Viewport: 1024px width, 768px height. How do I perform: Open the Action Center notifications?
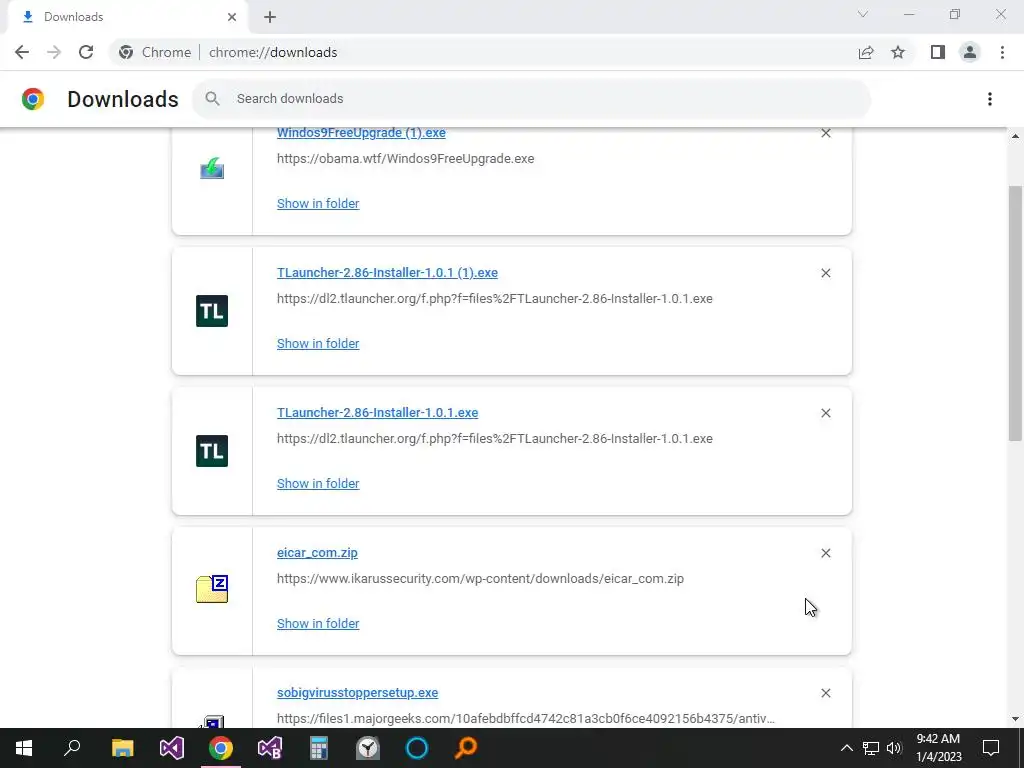(x=991, y=748)
